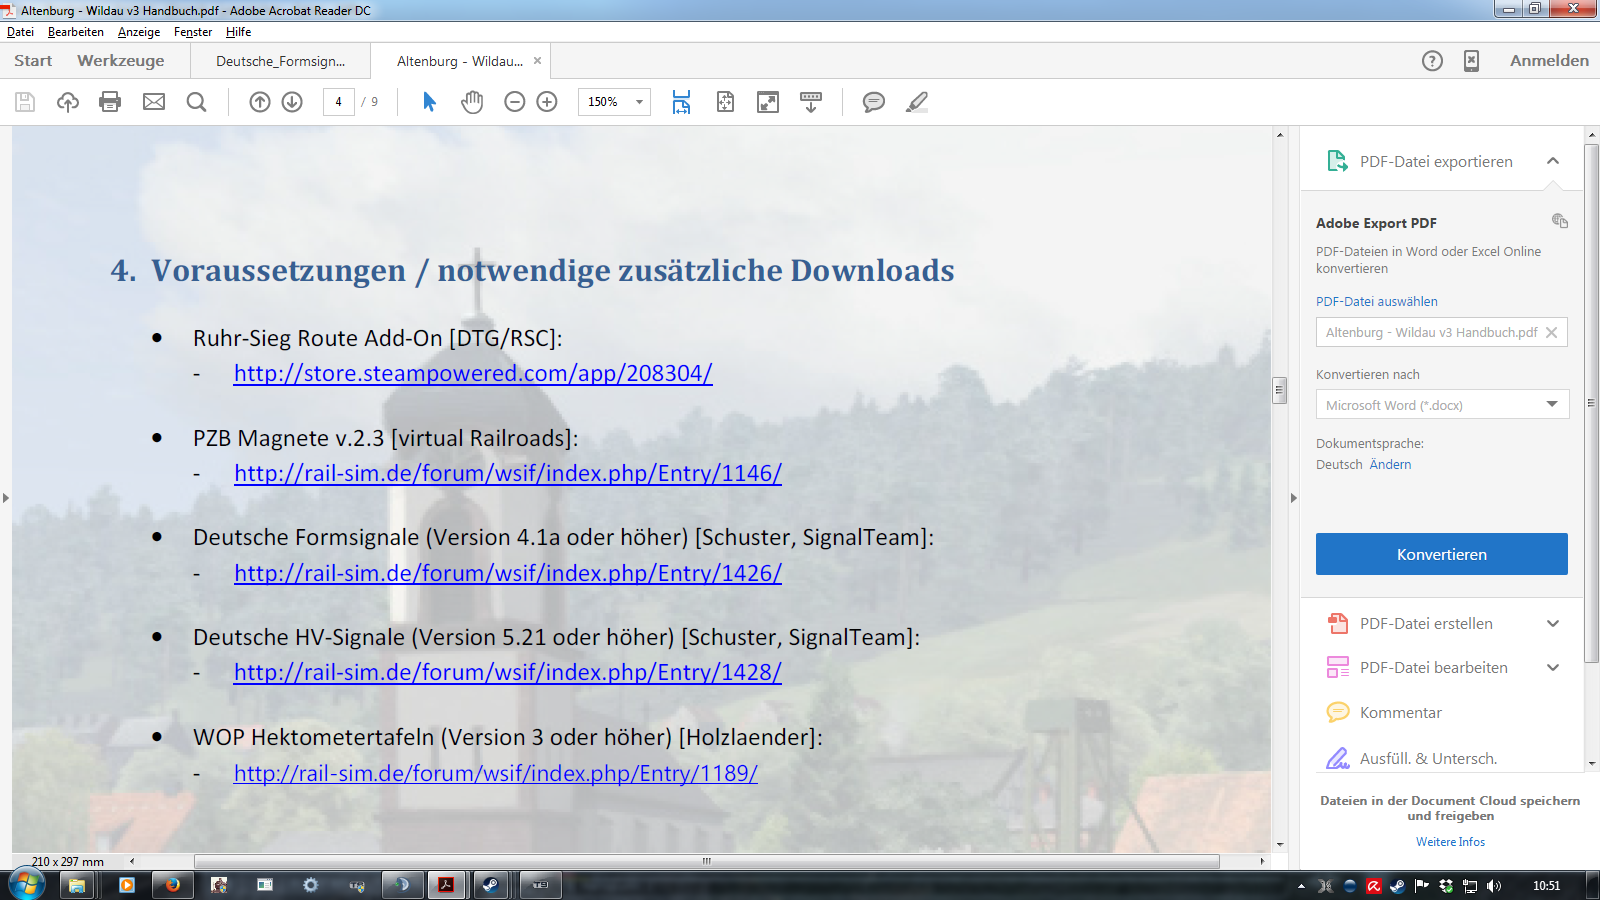
Task: Show hidden system tray icons arrow
Action: (1301, 886)
